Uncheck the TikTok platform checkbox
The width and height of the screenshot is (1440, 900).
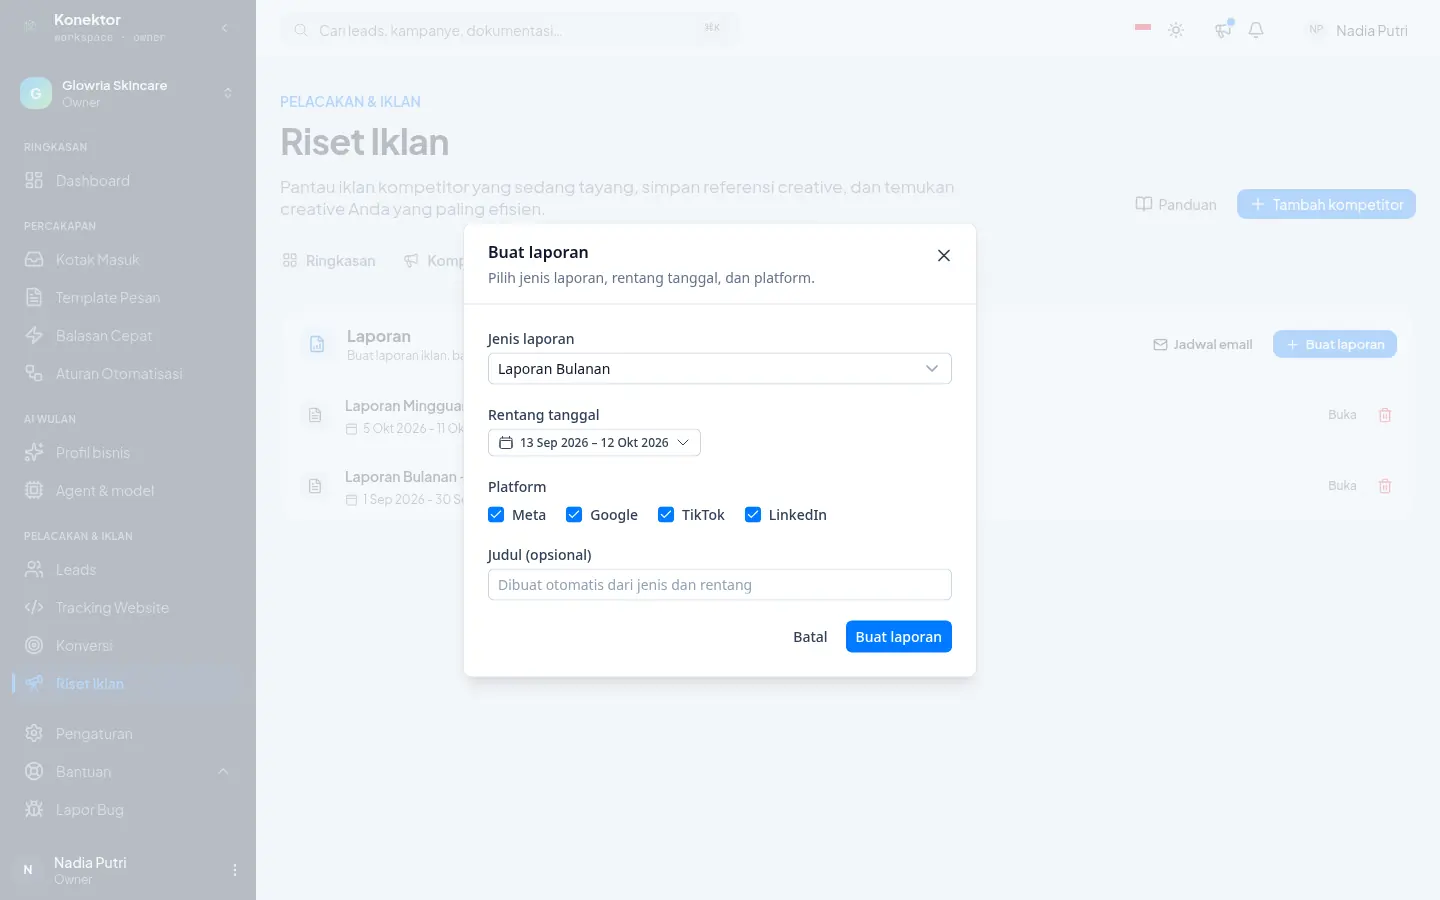(666, 514)
